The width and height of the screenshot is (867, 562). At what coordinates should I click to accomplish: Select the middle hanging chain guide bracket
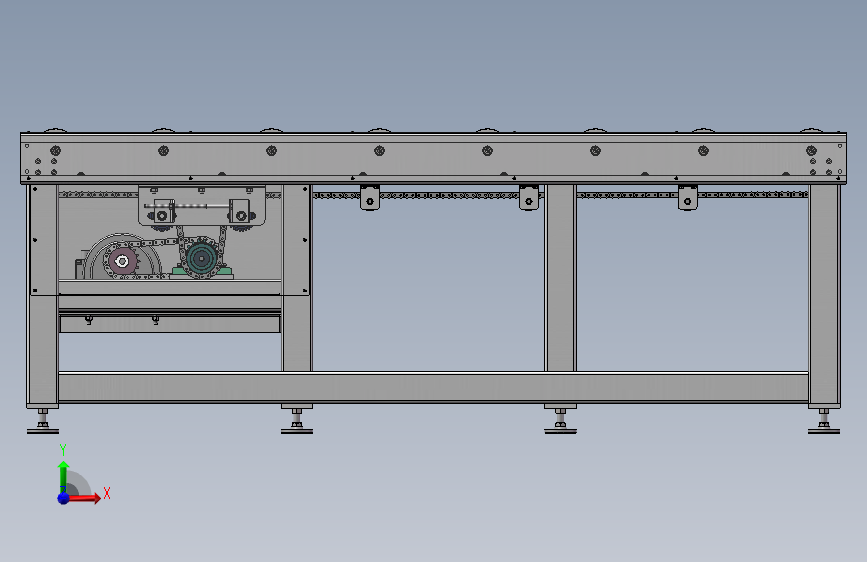(529, 197)
